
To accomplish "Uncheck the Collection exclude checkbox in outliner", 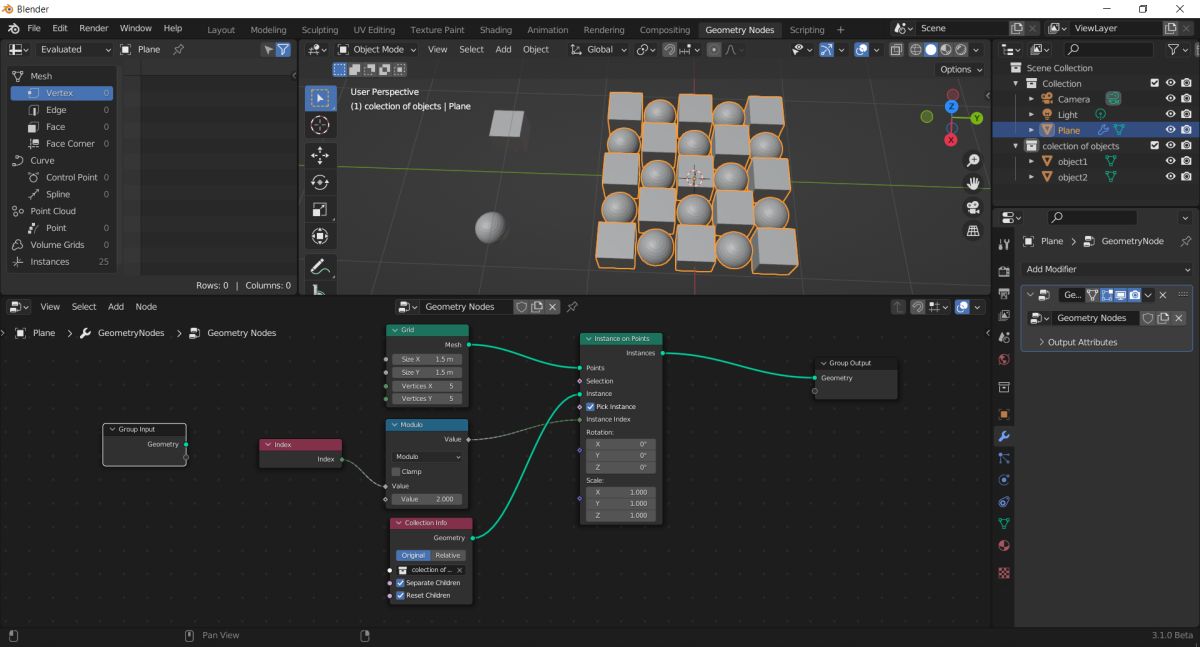I will coord(1155,83).
